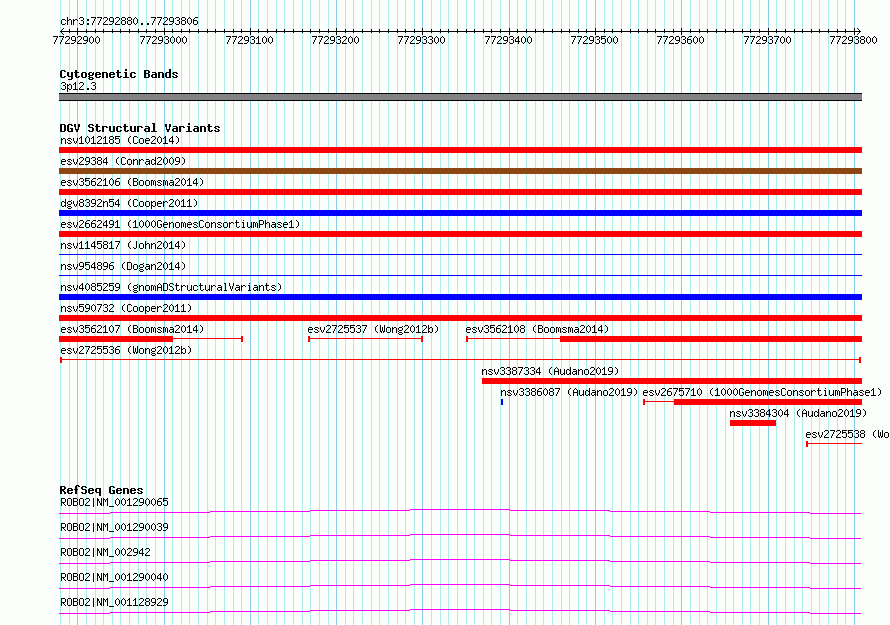Click the RefSeq Genes track heading
890x625 pixels.
coord(101,490)
